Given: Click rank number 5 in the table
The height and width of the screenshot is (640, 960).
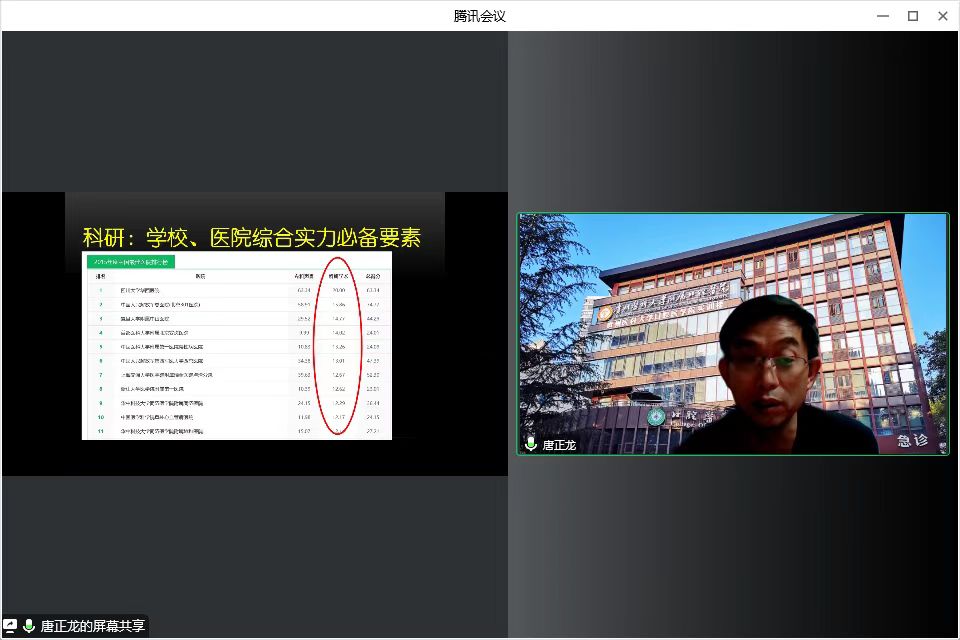Looking at the screenshot, I should (x=100, y=346).
